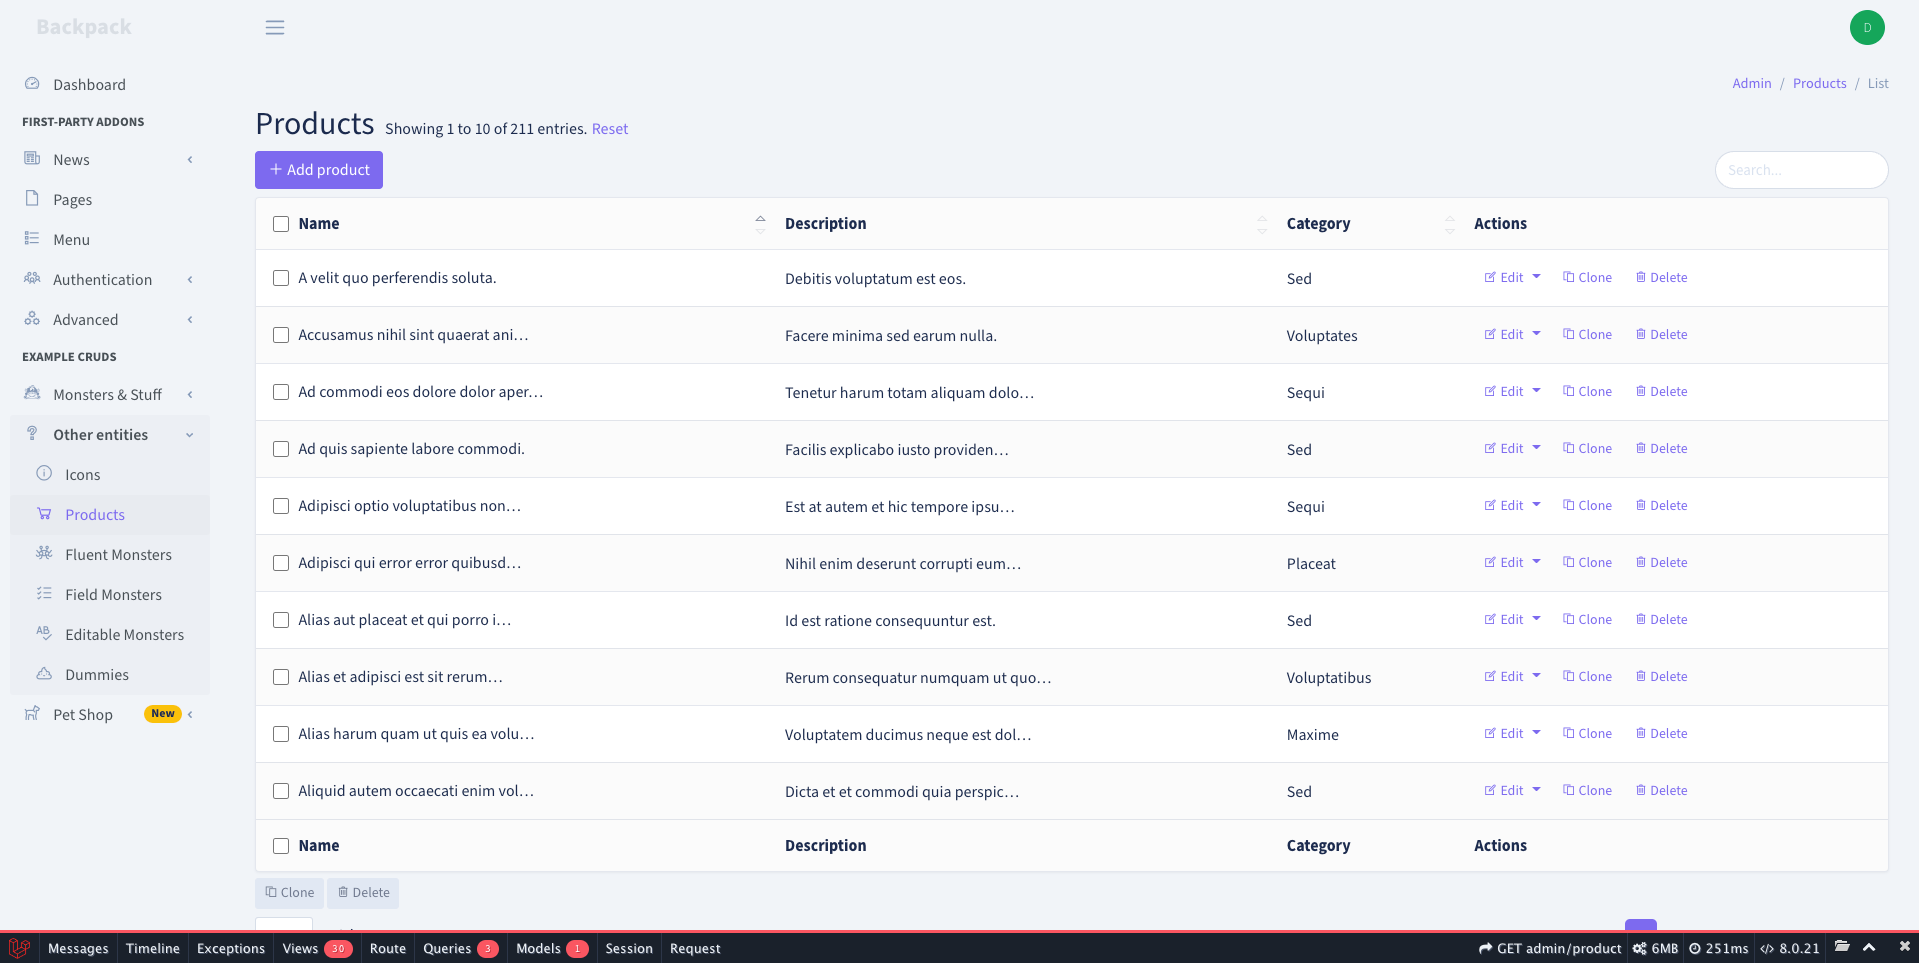The height and width of the screenshot is (963, 1919).
Task: Open Admin breadcrumb link
Action: click(1752, 83)
